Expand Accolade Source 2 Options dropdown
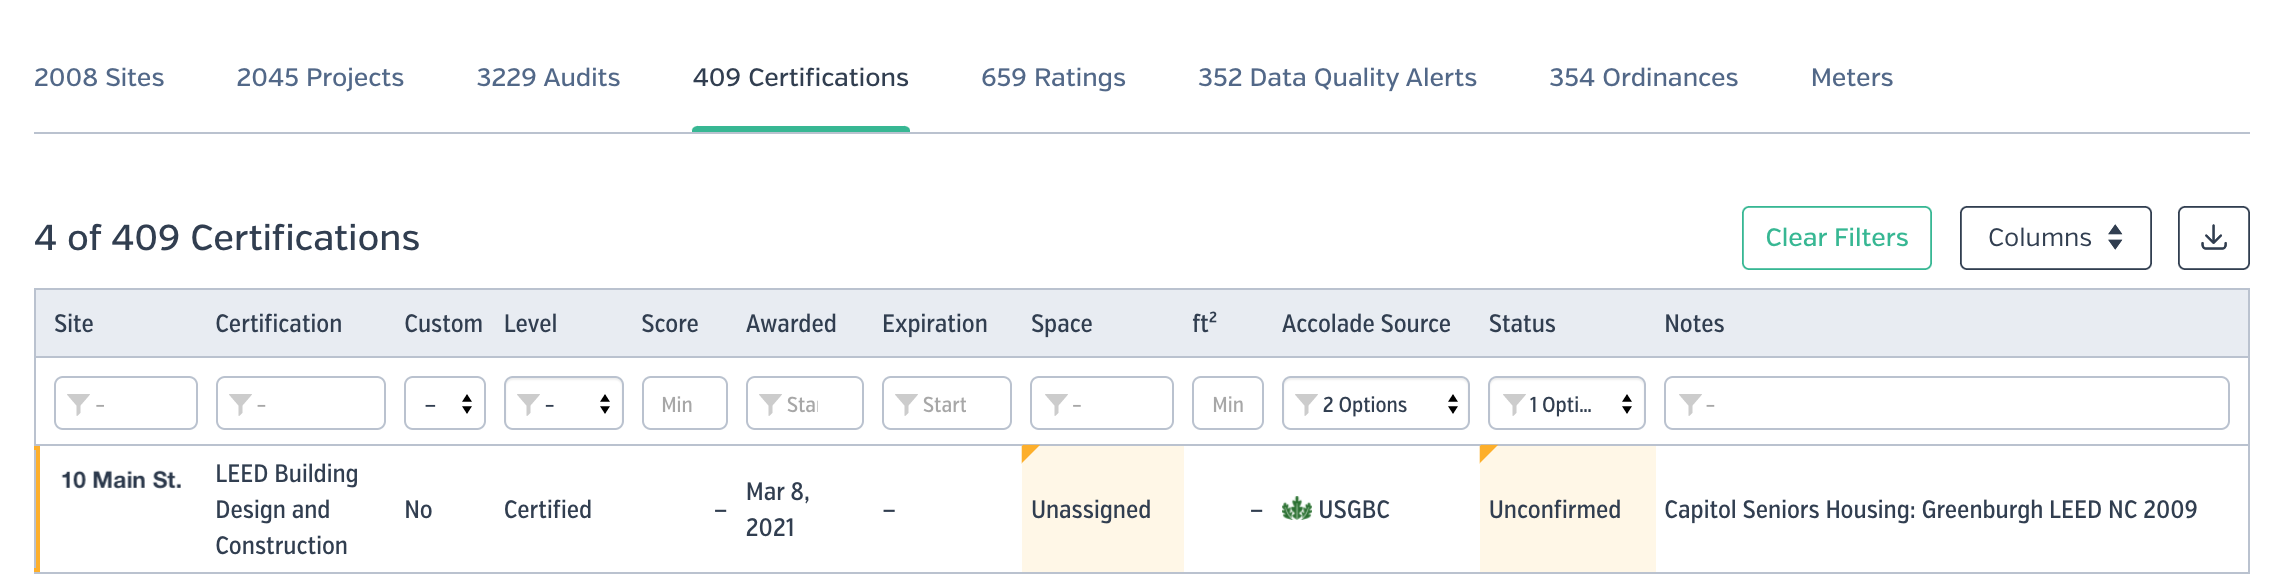 [x=1376, y=403]
